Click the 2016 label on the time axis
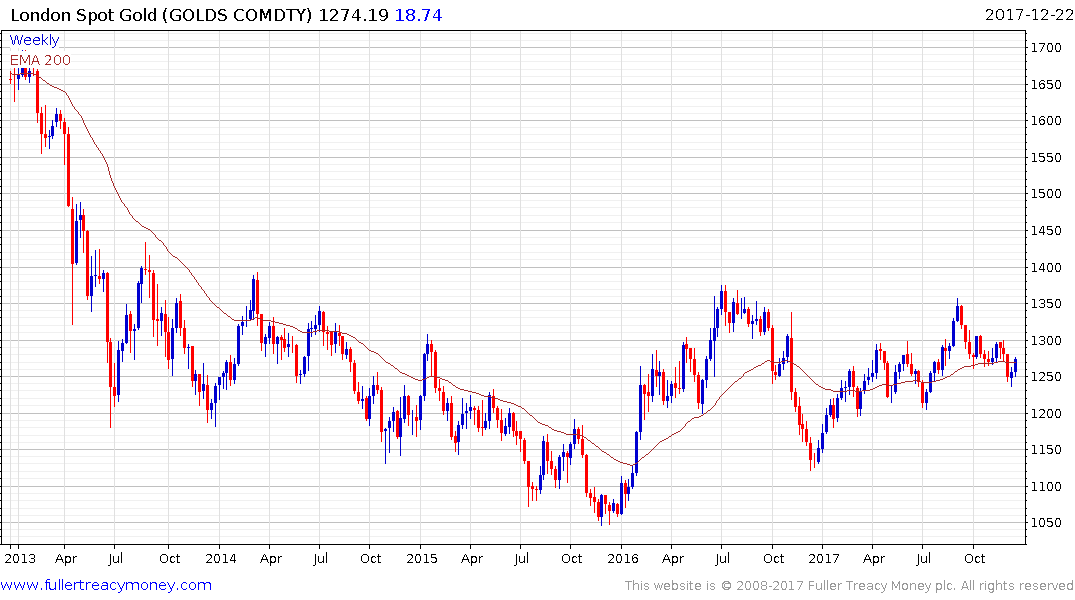The image size is (1075, 600). coord(623,558)
